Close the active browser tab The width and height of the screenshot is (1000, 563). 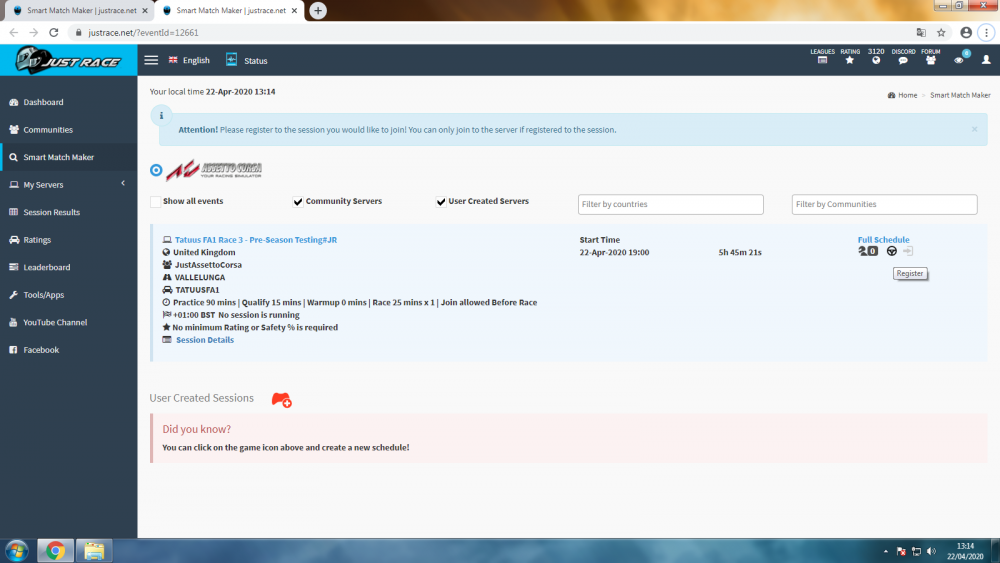click(x=294, y=11)
